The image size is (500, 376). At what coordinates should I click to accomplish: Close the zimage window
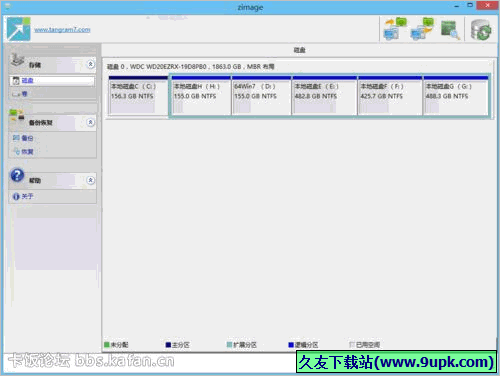(487, 5)
